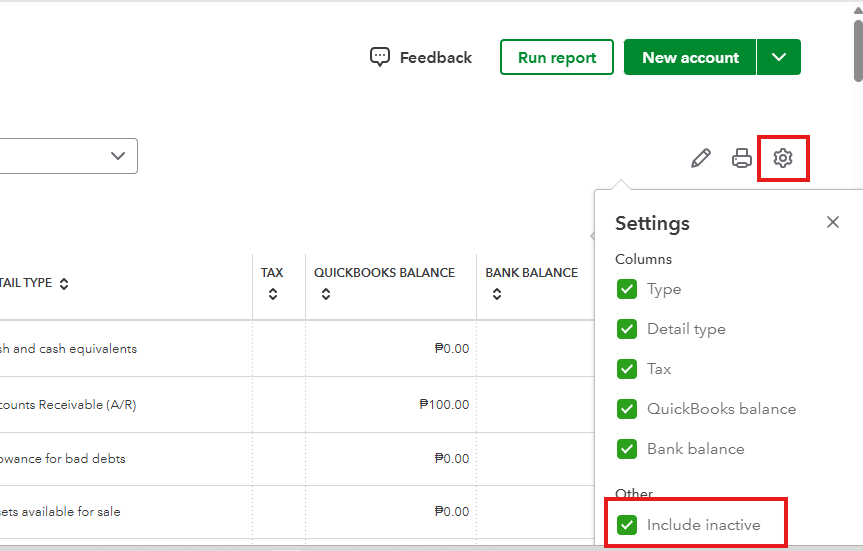
Task: Sort by Bank Balance column arrows
Action: (497, 295)
